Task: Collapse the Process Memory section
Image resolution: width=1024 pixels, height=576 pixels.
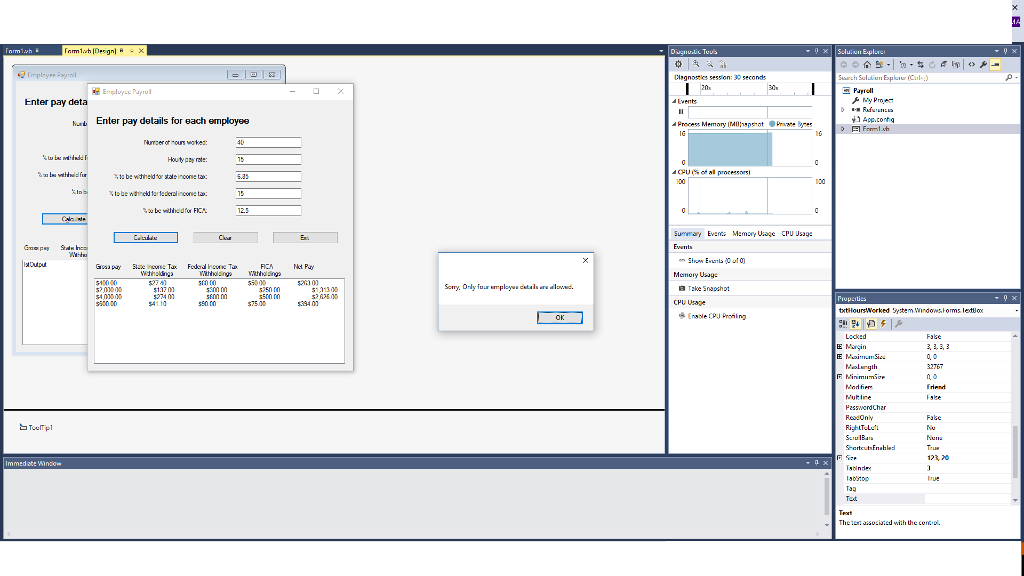Action: (674, 123)
